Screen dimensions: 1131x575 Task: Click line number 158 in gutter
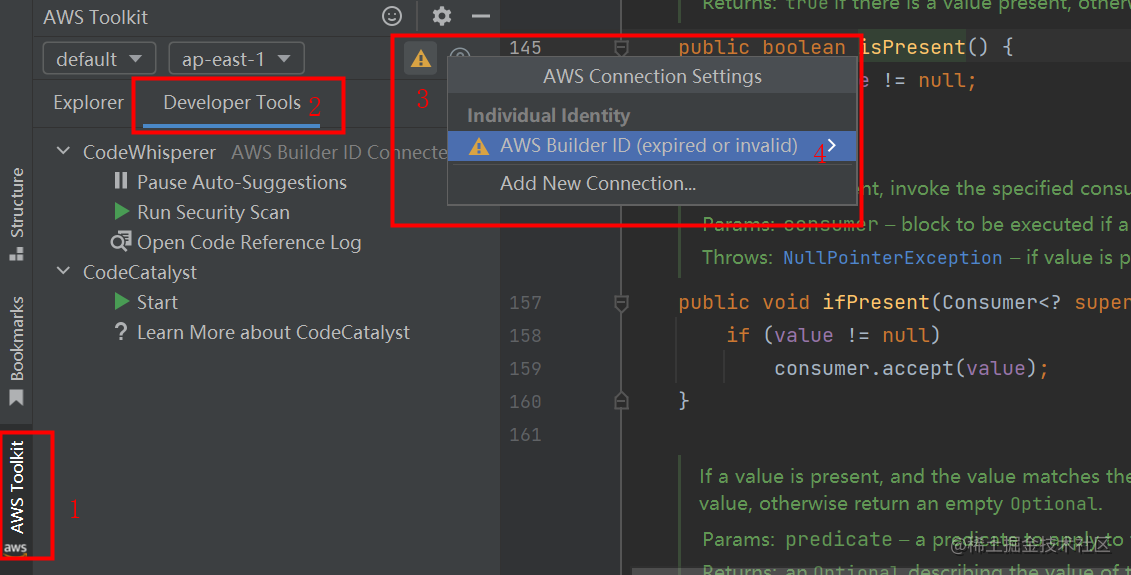[x=525, y=335]
